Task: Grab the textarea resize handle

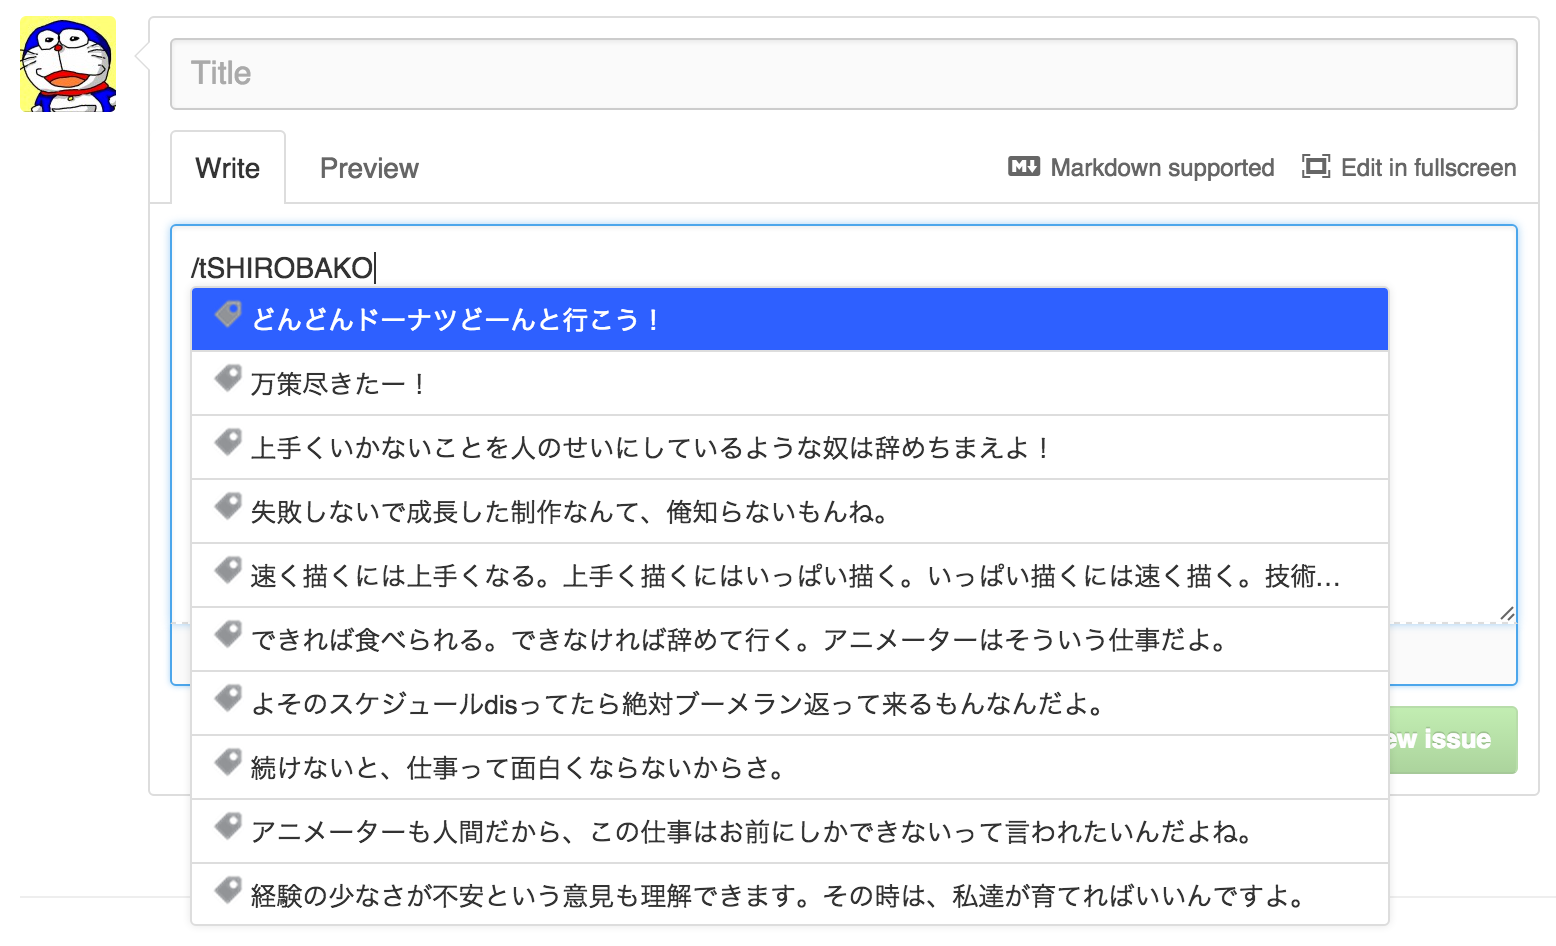Action: pos(1507,613)
